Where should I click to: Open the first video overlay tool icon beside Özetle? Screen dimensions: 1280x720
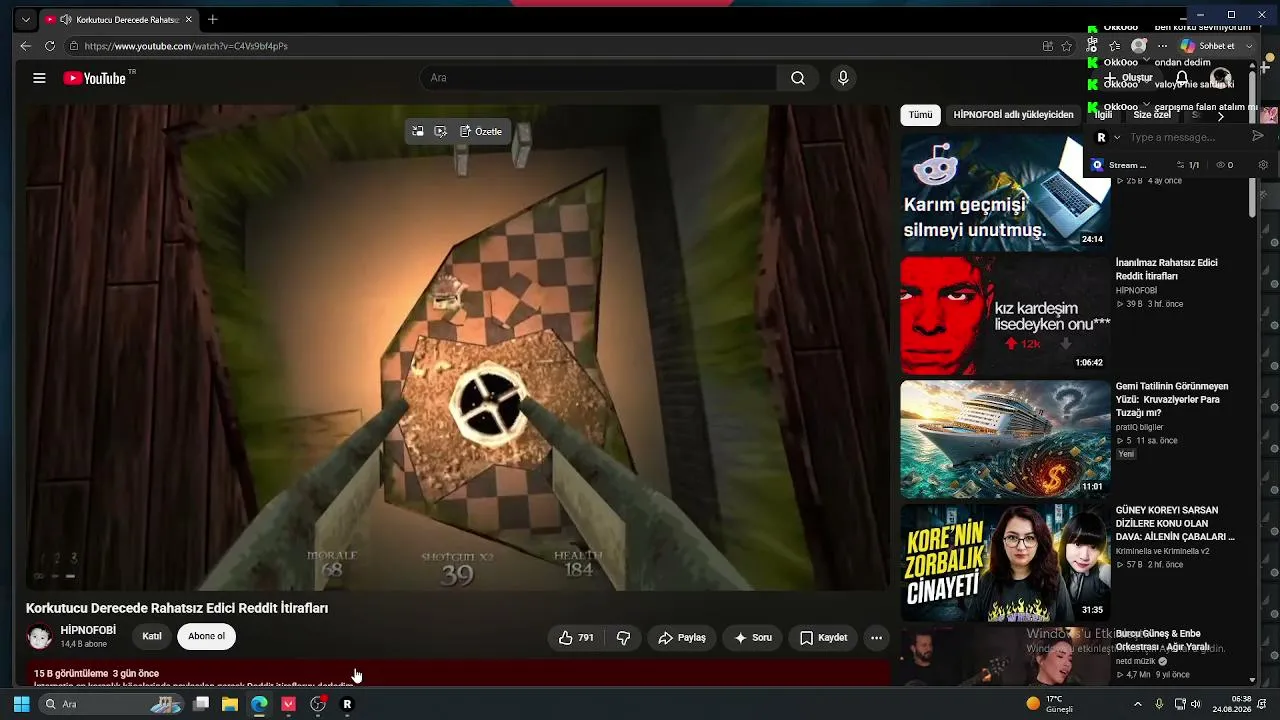418,131
